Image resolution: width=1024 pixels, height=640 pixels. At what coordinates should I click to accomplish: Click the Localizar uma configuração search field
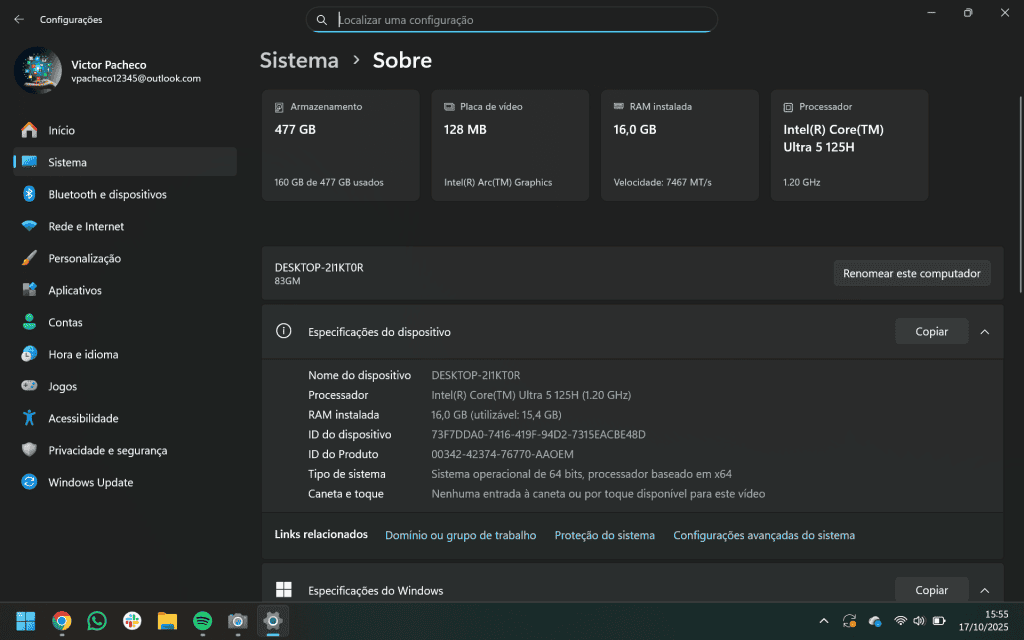point(512,19)
